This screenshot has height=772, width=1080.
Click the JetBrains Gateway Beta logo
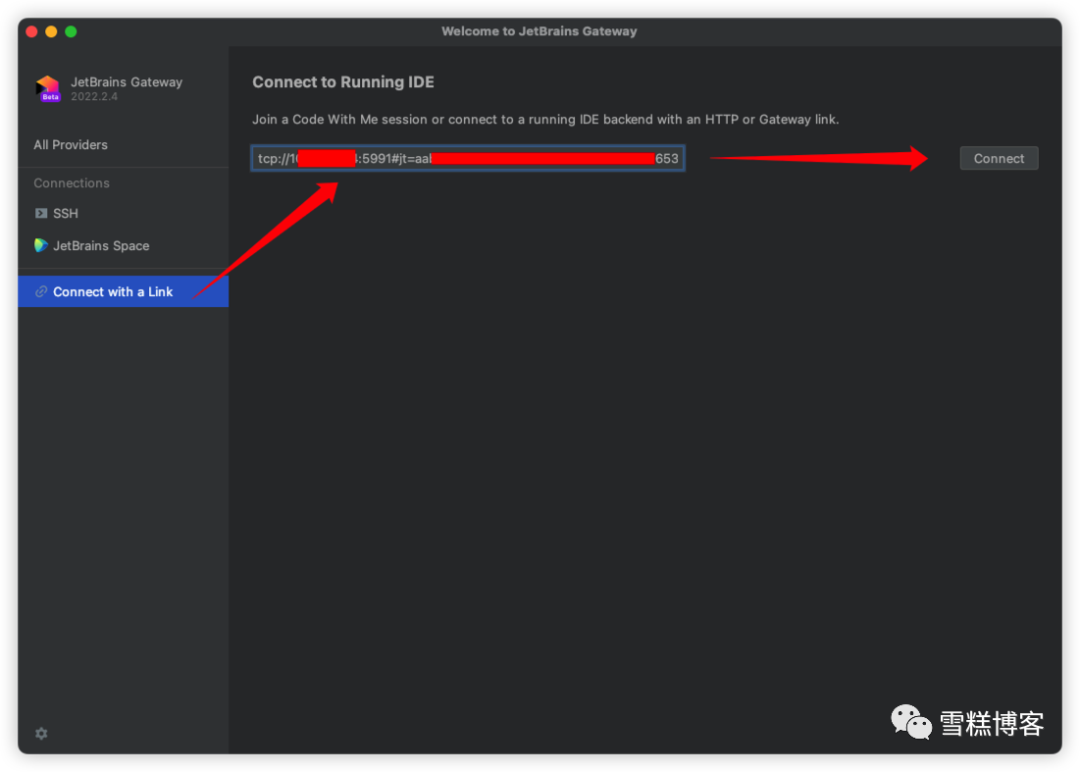pos(48,88)
